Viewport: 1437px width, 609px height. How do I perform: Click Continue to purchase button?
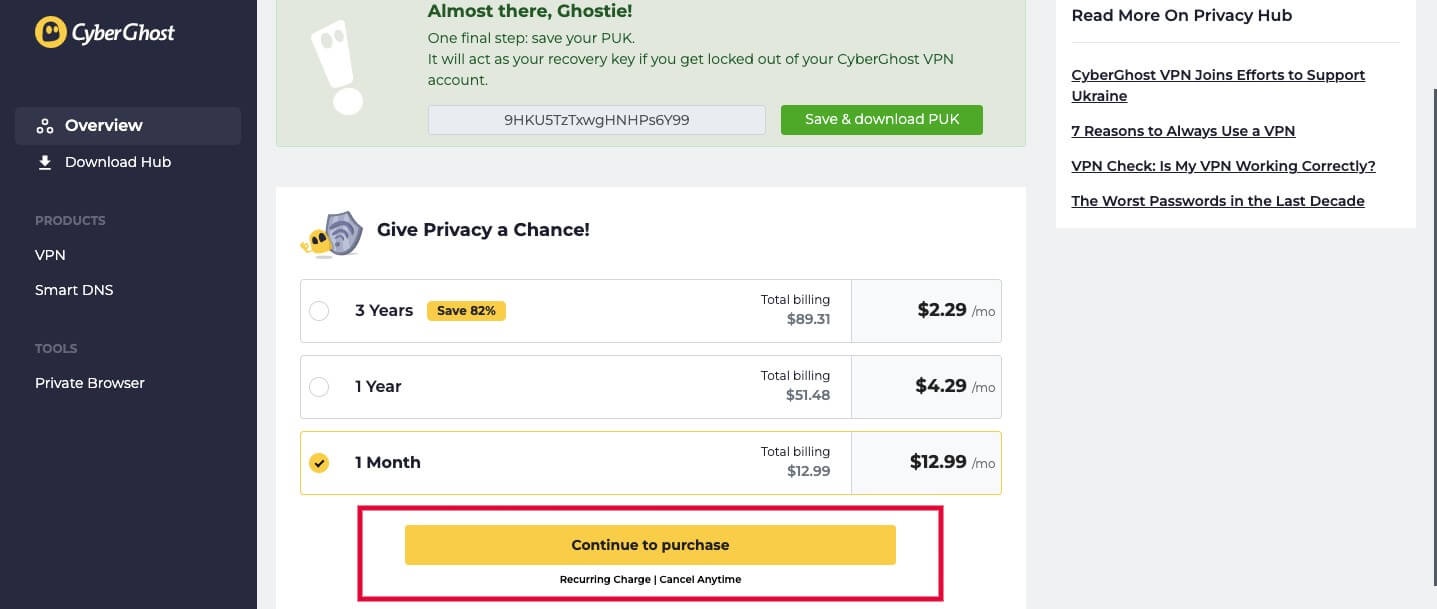650,545
